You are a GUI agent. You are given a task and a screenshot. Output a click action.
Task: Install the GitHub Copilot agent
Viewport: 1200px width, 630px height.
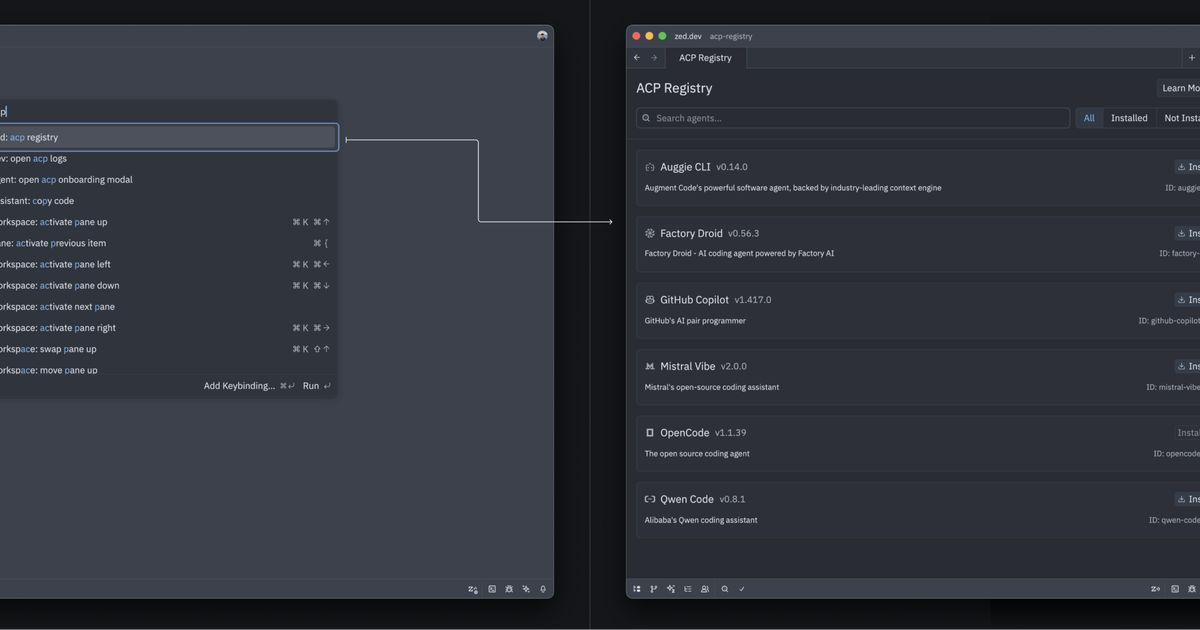click(1188, 300)
